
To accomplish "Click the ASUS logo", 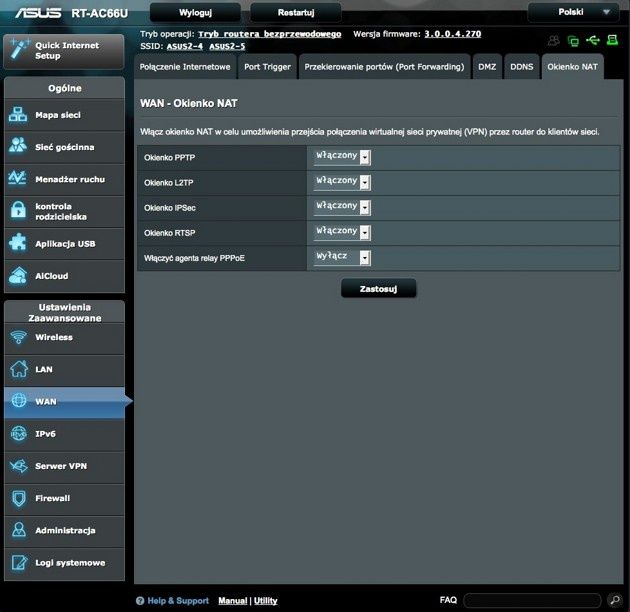I will pos(38,13).
